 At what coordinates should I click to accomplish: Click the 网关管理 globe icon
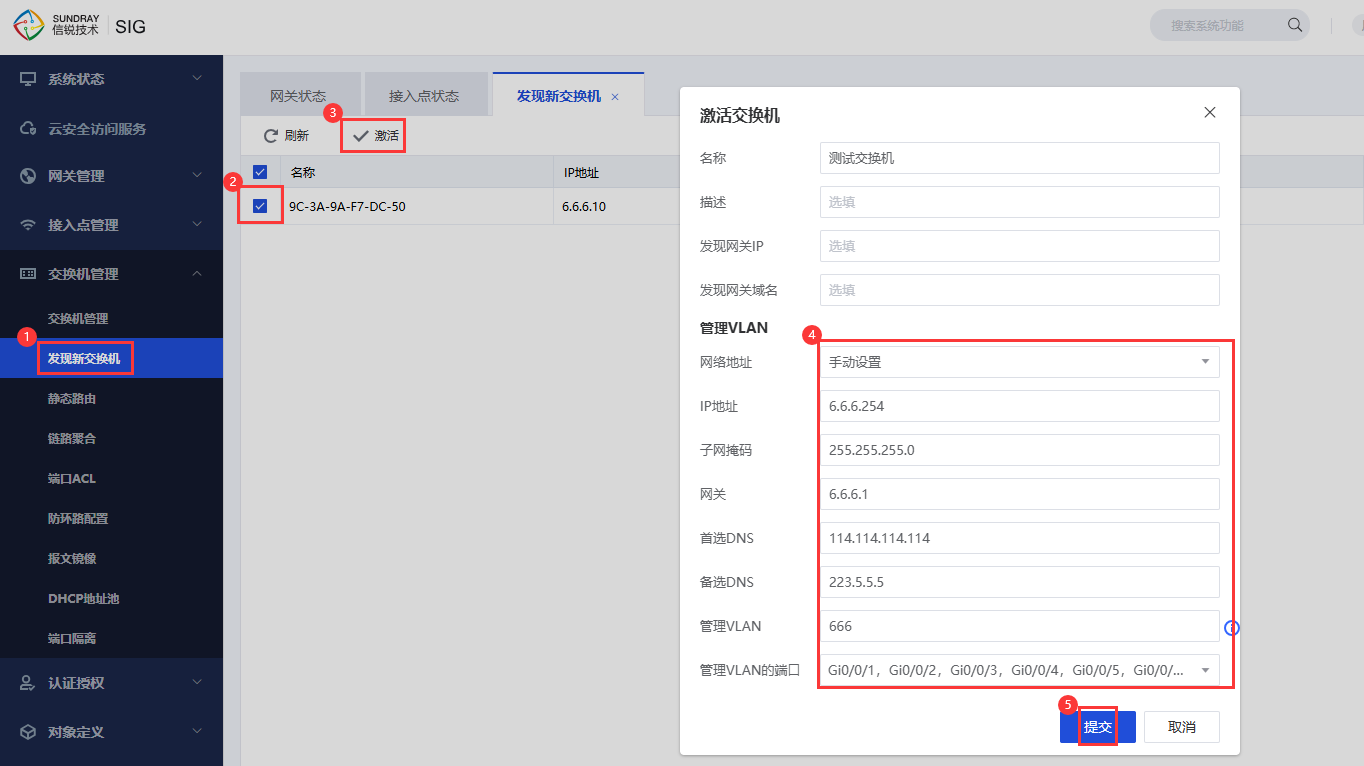click(28, 176)
